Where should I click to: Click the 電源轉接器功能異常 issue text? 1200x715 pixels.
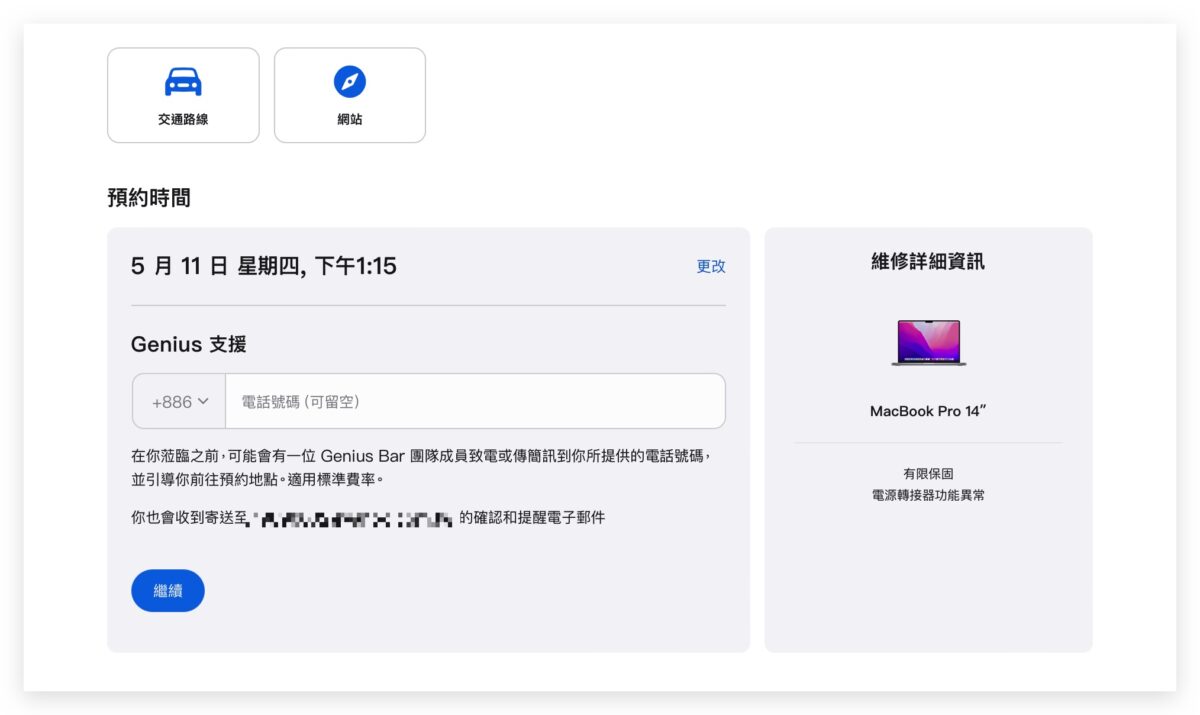click(x=928, y=495)
